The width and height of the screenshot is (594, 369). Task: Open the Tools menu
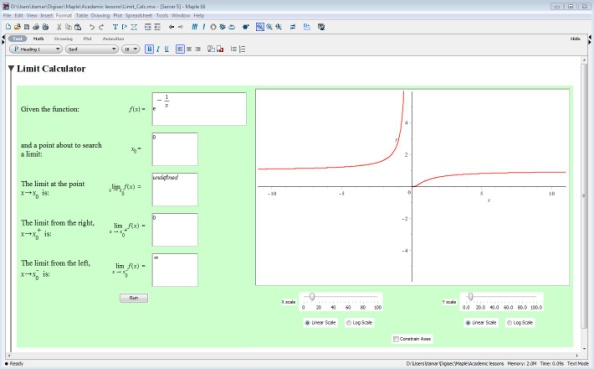[x=162, y=16]
